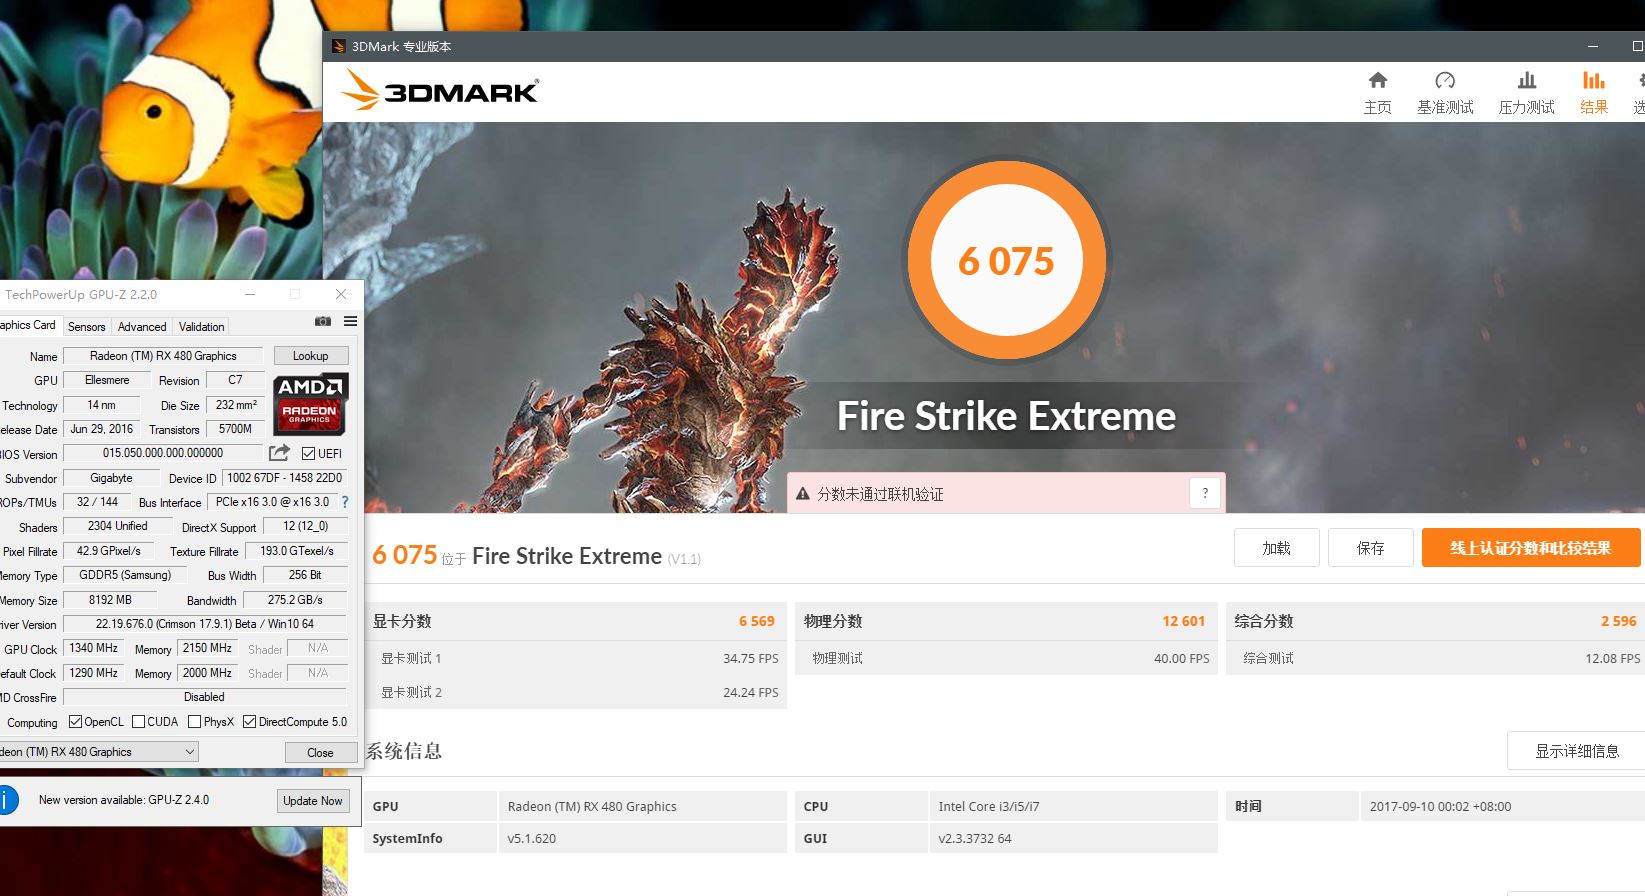The image size is (1645, 896).
Task: Click the 加载 button
Action: point(1276,548)
